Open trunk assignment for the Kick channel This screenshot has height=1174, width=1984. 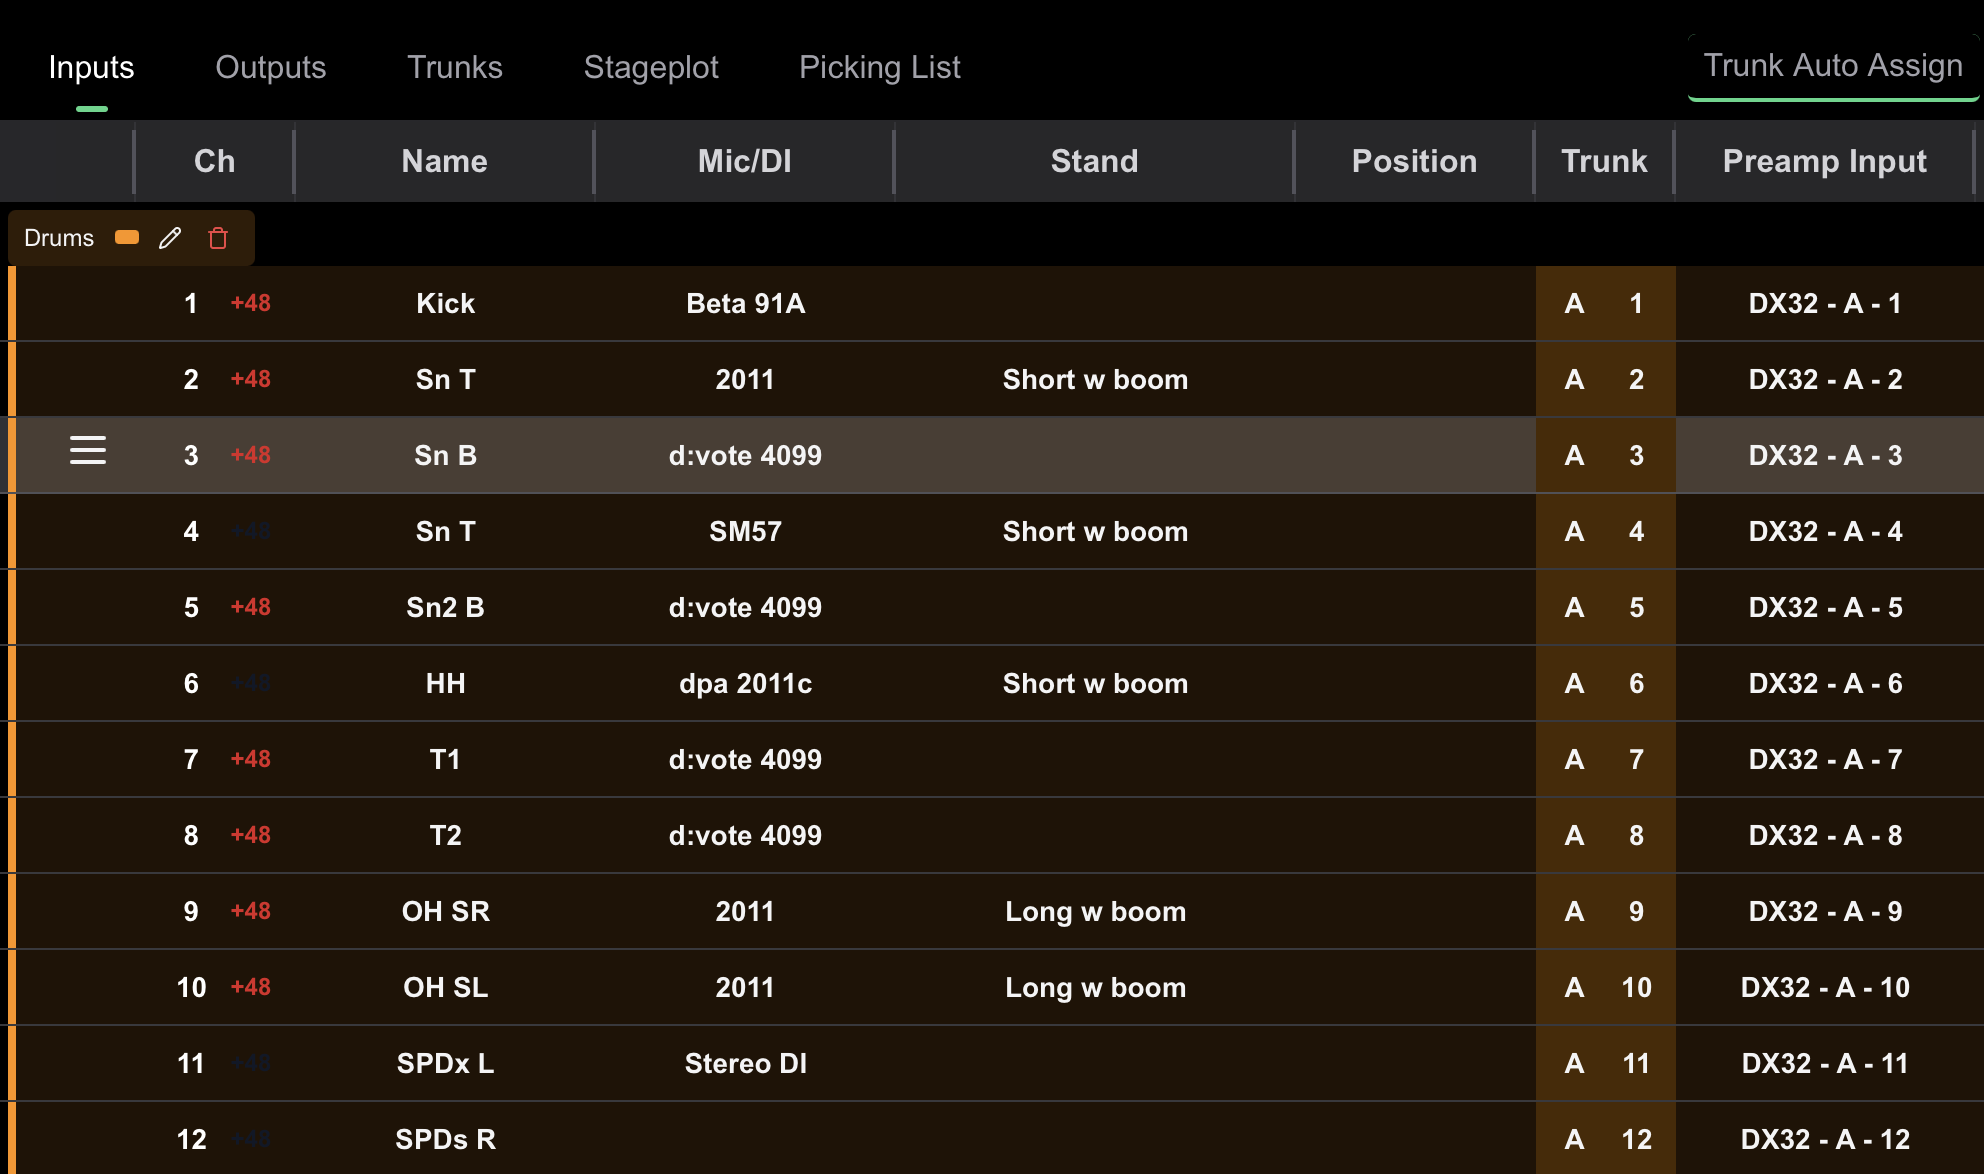point(1604,303)
